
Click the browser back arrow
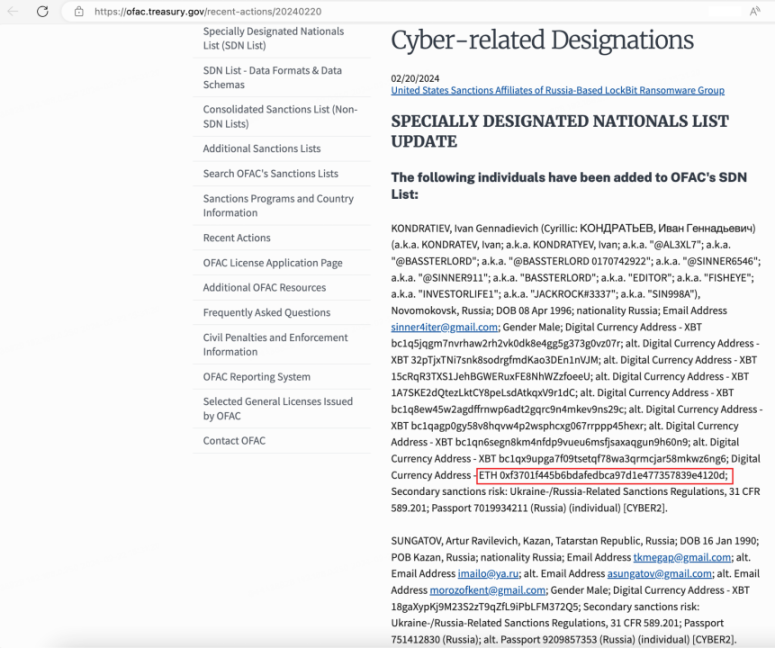click(13, 11)
